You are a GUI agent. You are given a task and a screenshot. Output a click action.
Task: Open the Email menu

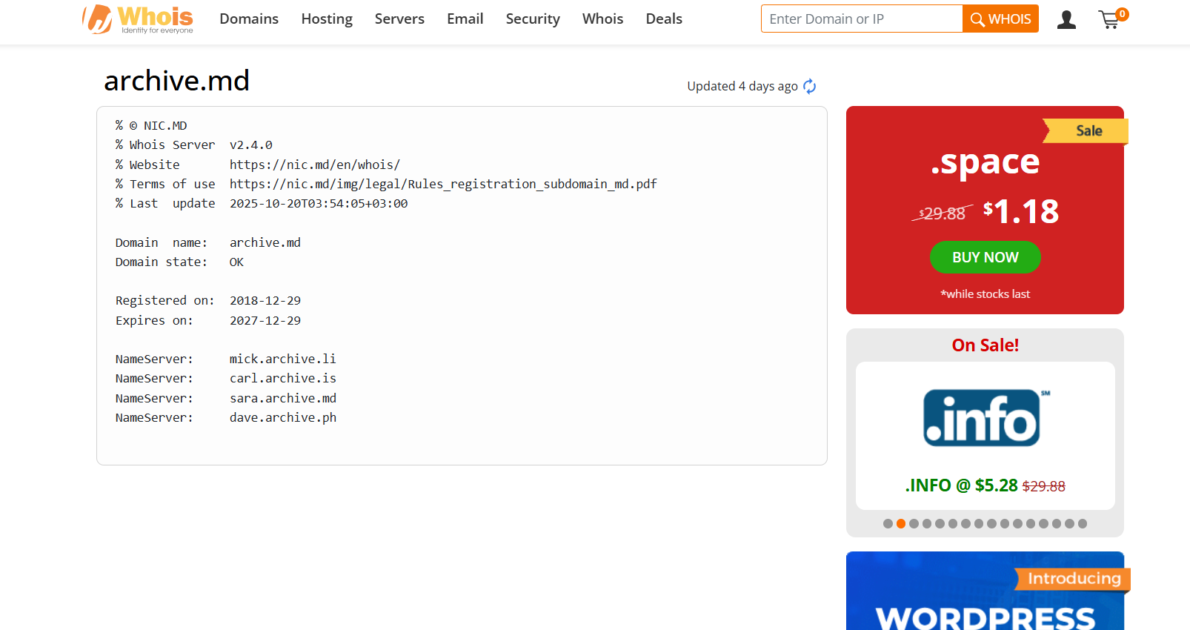[x=465, y=19]
